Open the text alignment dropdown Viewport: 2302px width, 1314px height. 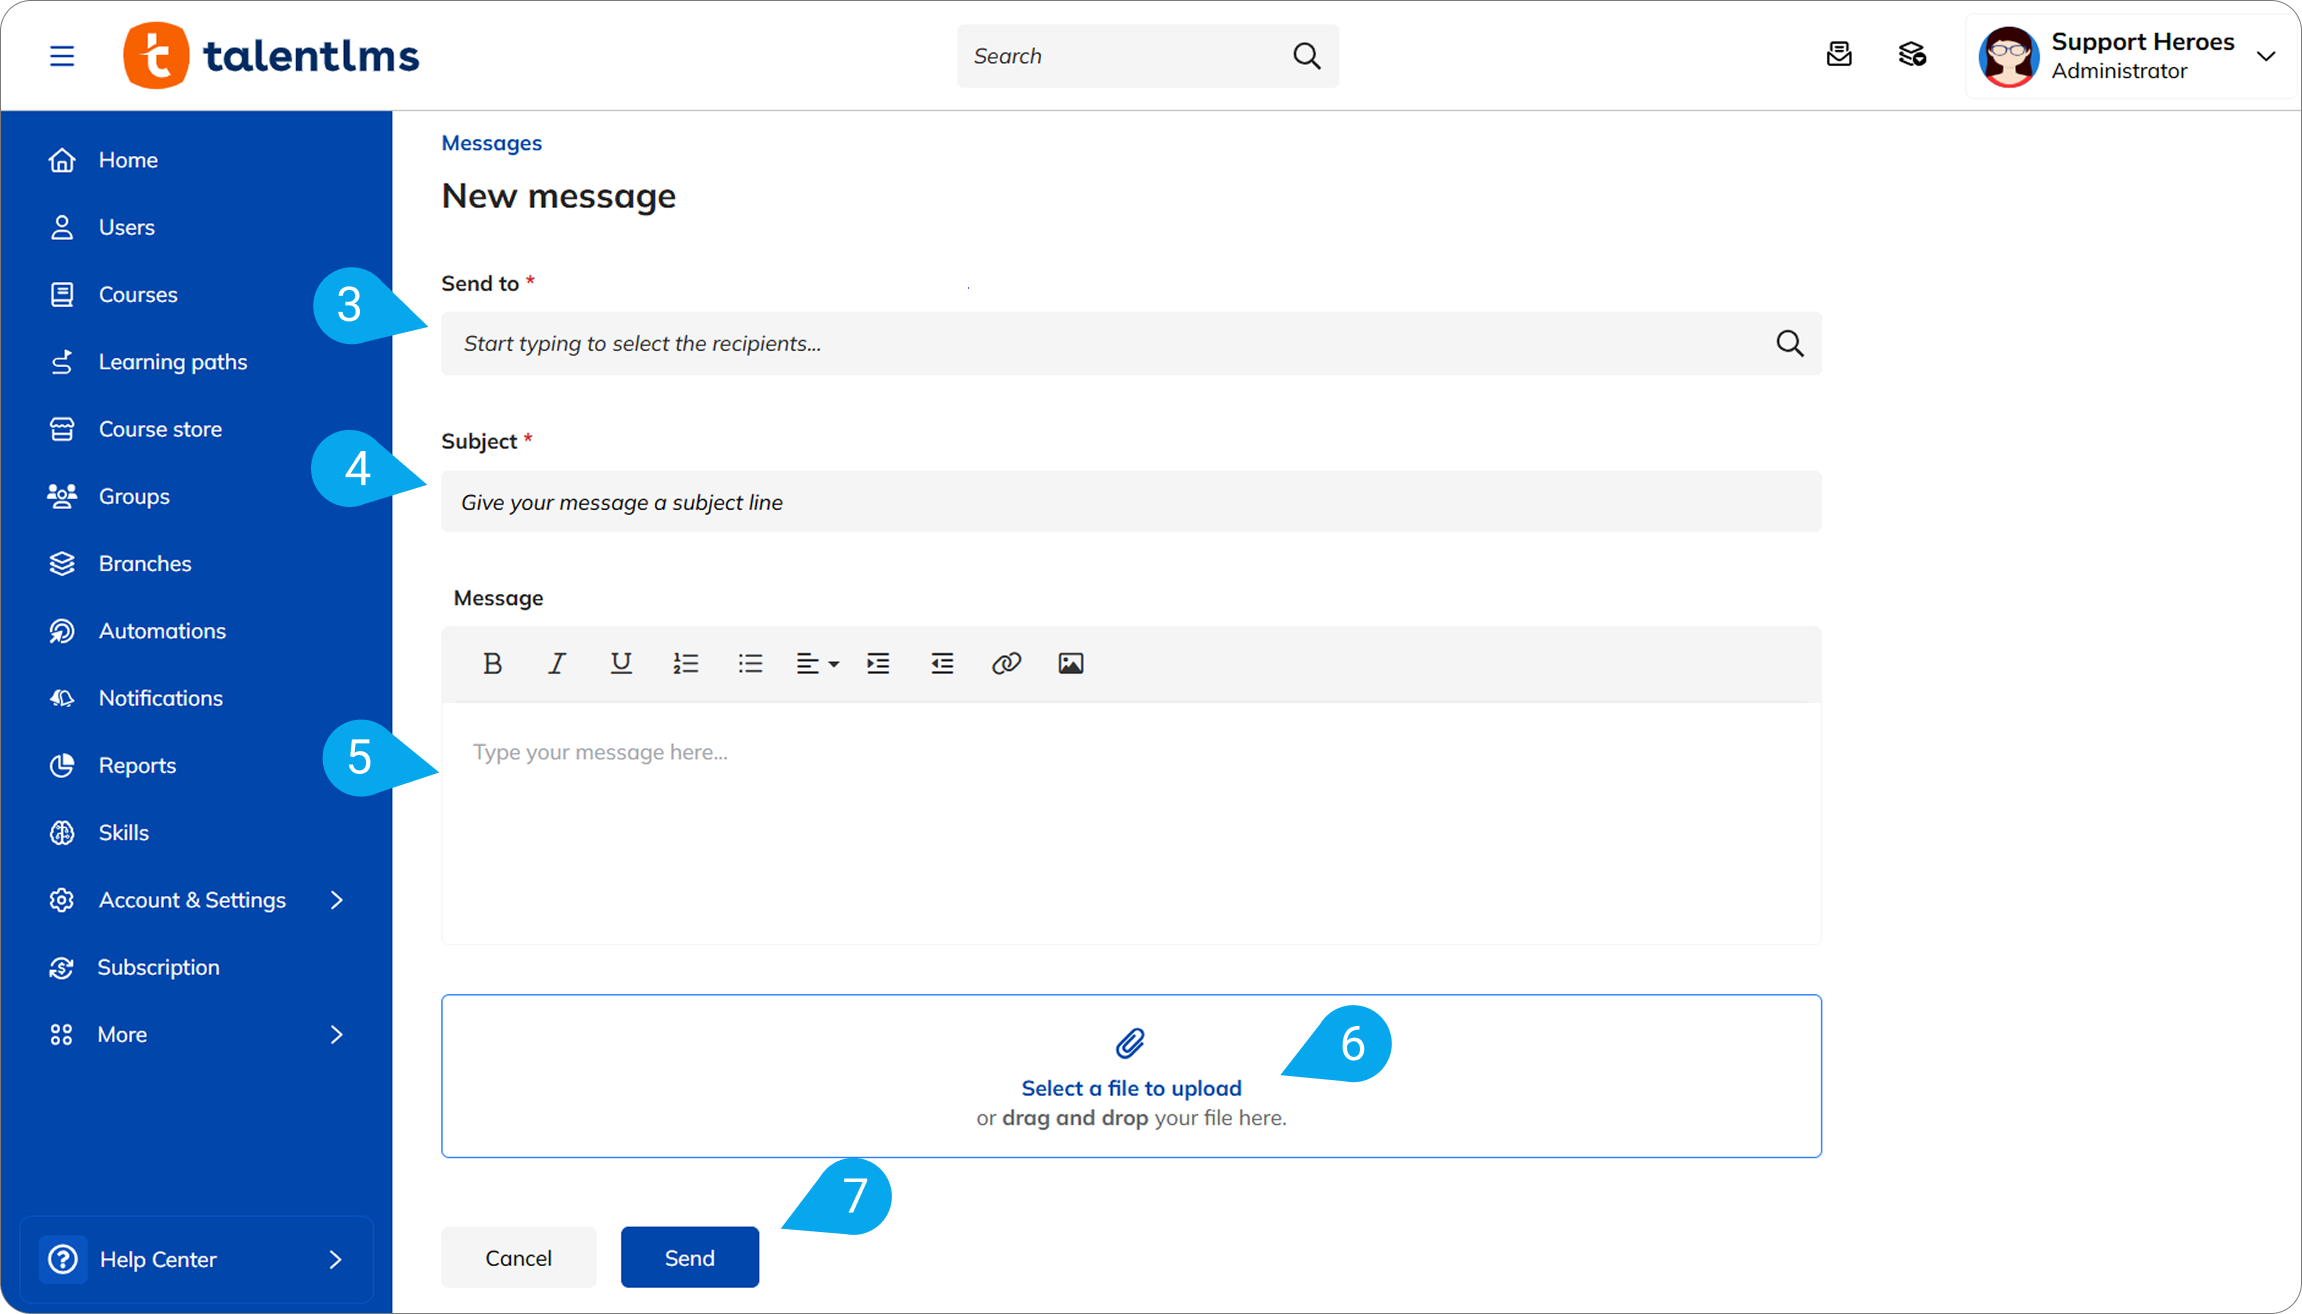click(816, 663)
